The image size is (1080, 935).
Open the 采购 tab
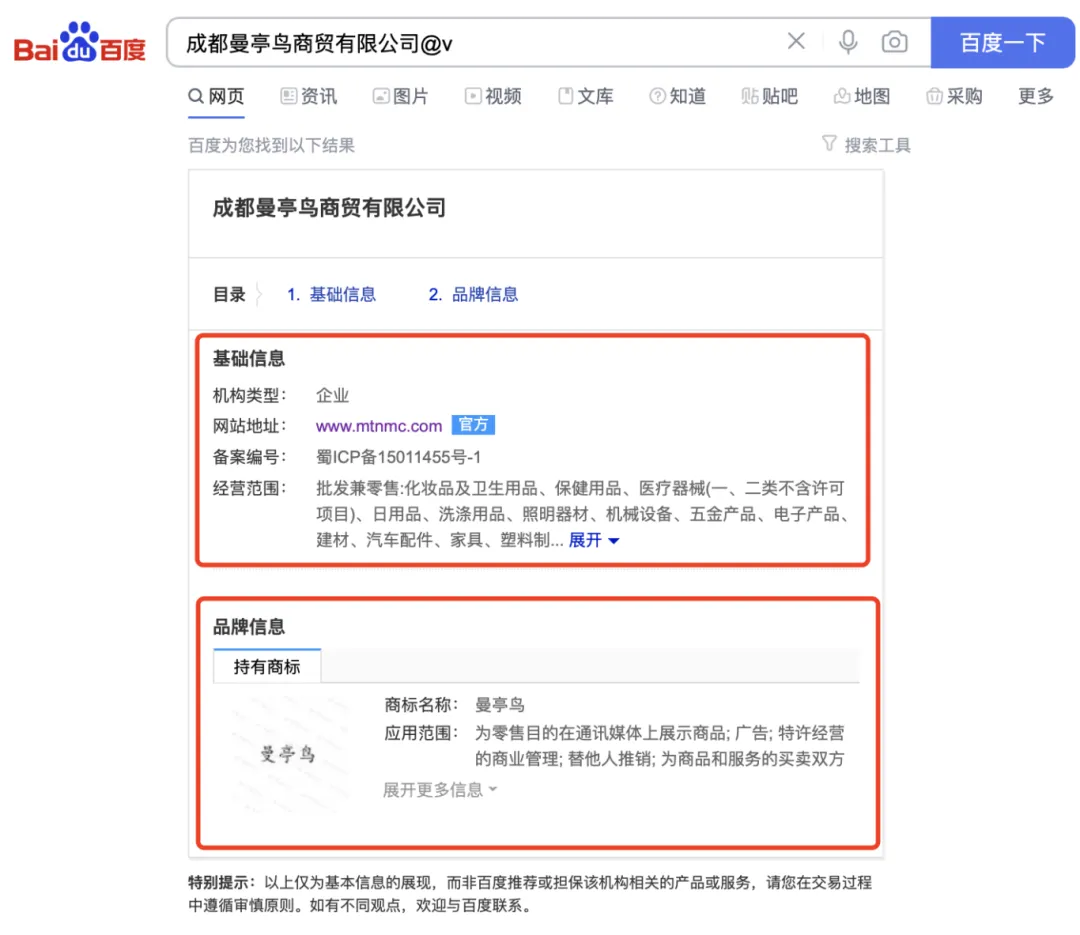point(955,96)
